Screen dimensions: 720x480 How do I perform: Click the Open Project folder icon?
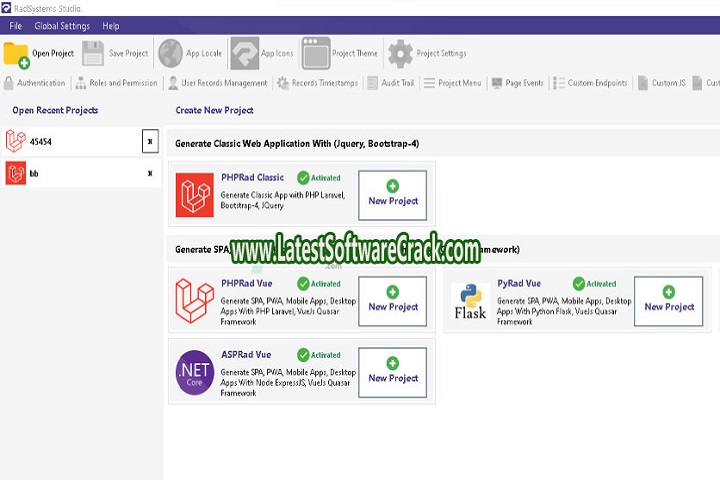17,54
